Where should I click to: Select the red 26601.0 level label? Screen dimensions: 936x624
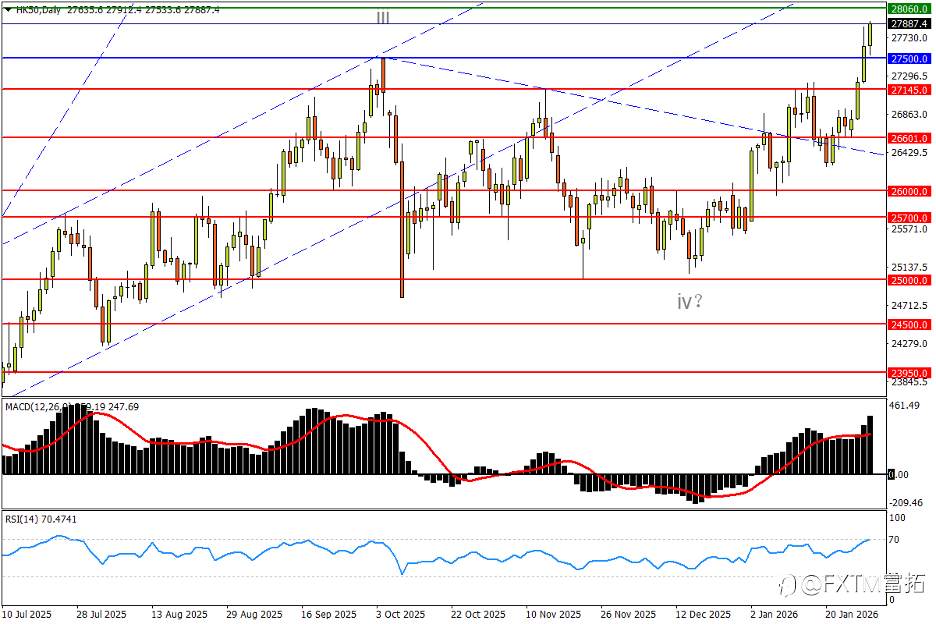tap(909, 139)
